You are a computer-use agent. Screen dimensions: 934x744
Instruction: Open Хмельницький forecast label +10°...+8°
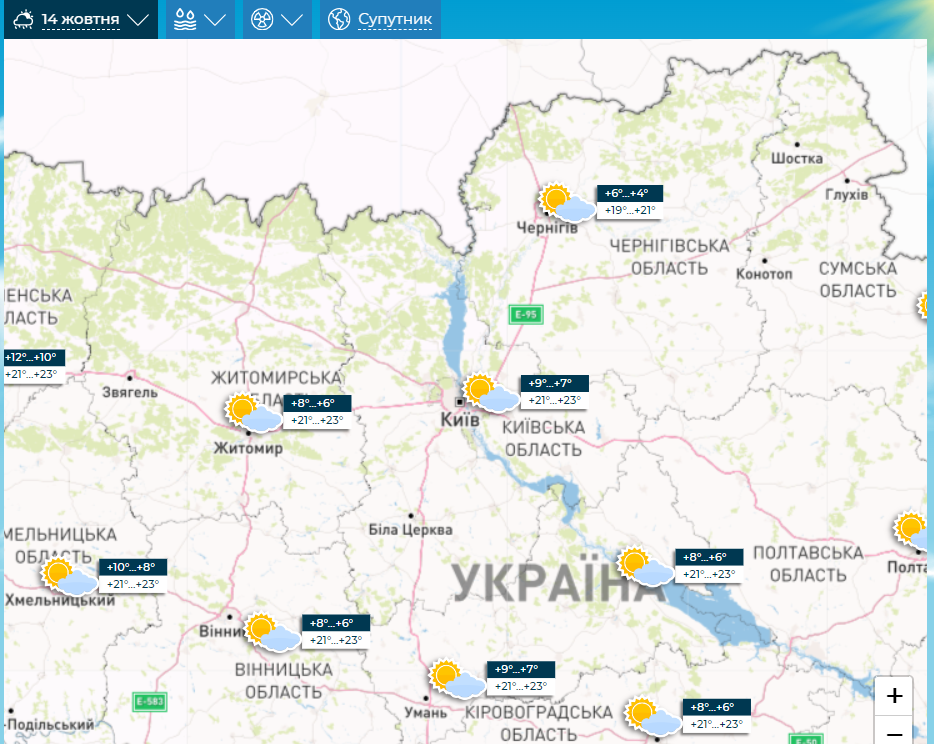click(132, 567)
